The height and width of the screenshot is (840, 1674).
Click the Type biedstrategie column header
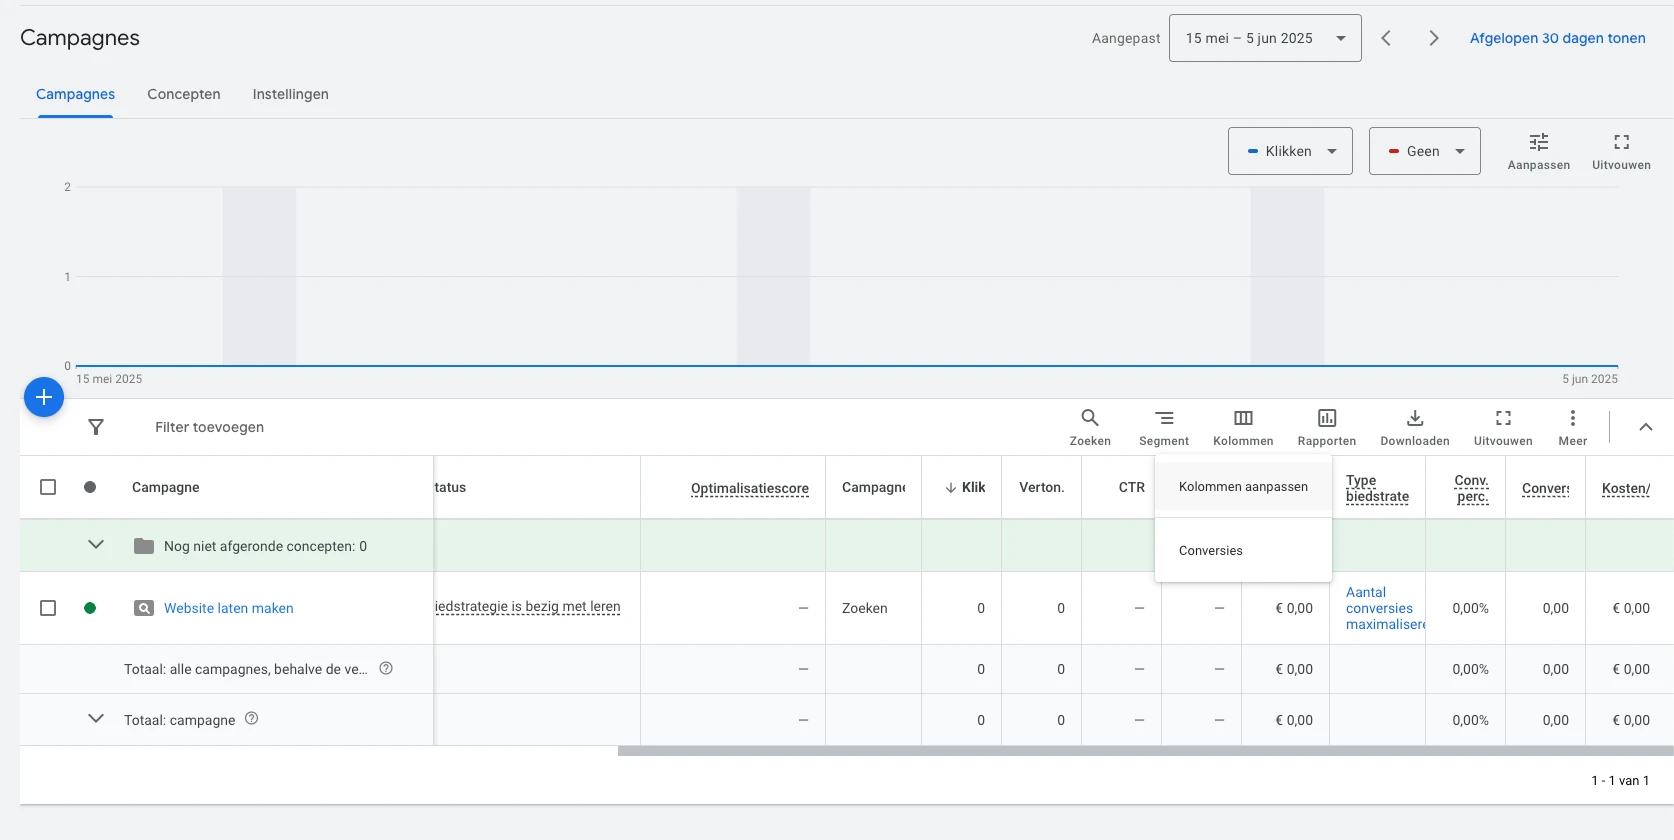point(1378,488)
